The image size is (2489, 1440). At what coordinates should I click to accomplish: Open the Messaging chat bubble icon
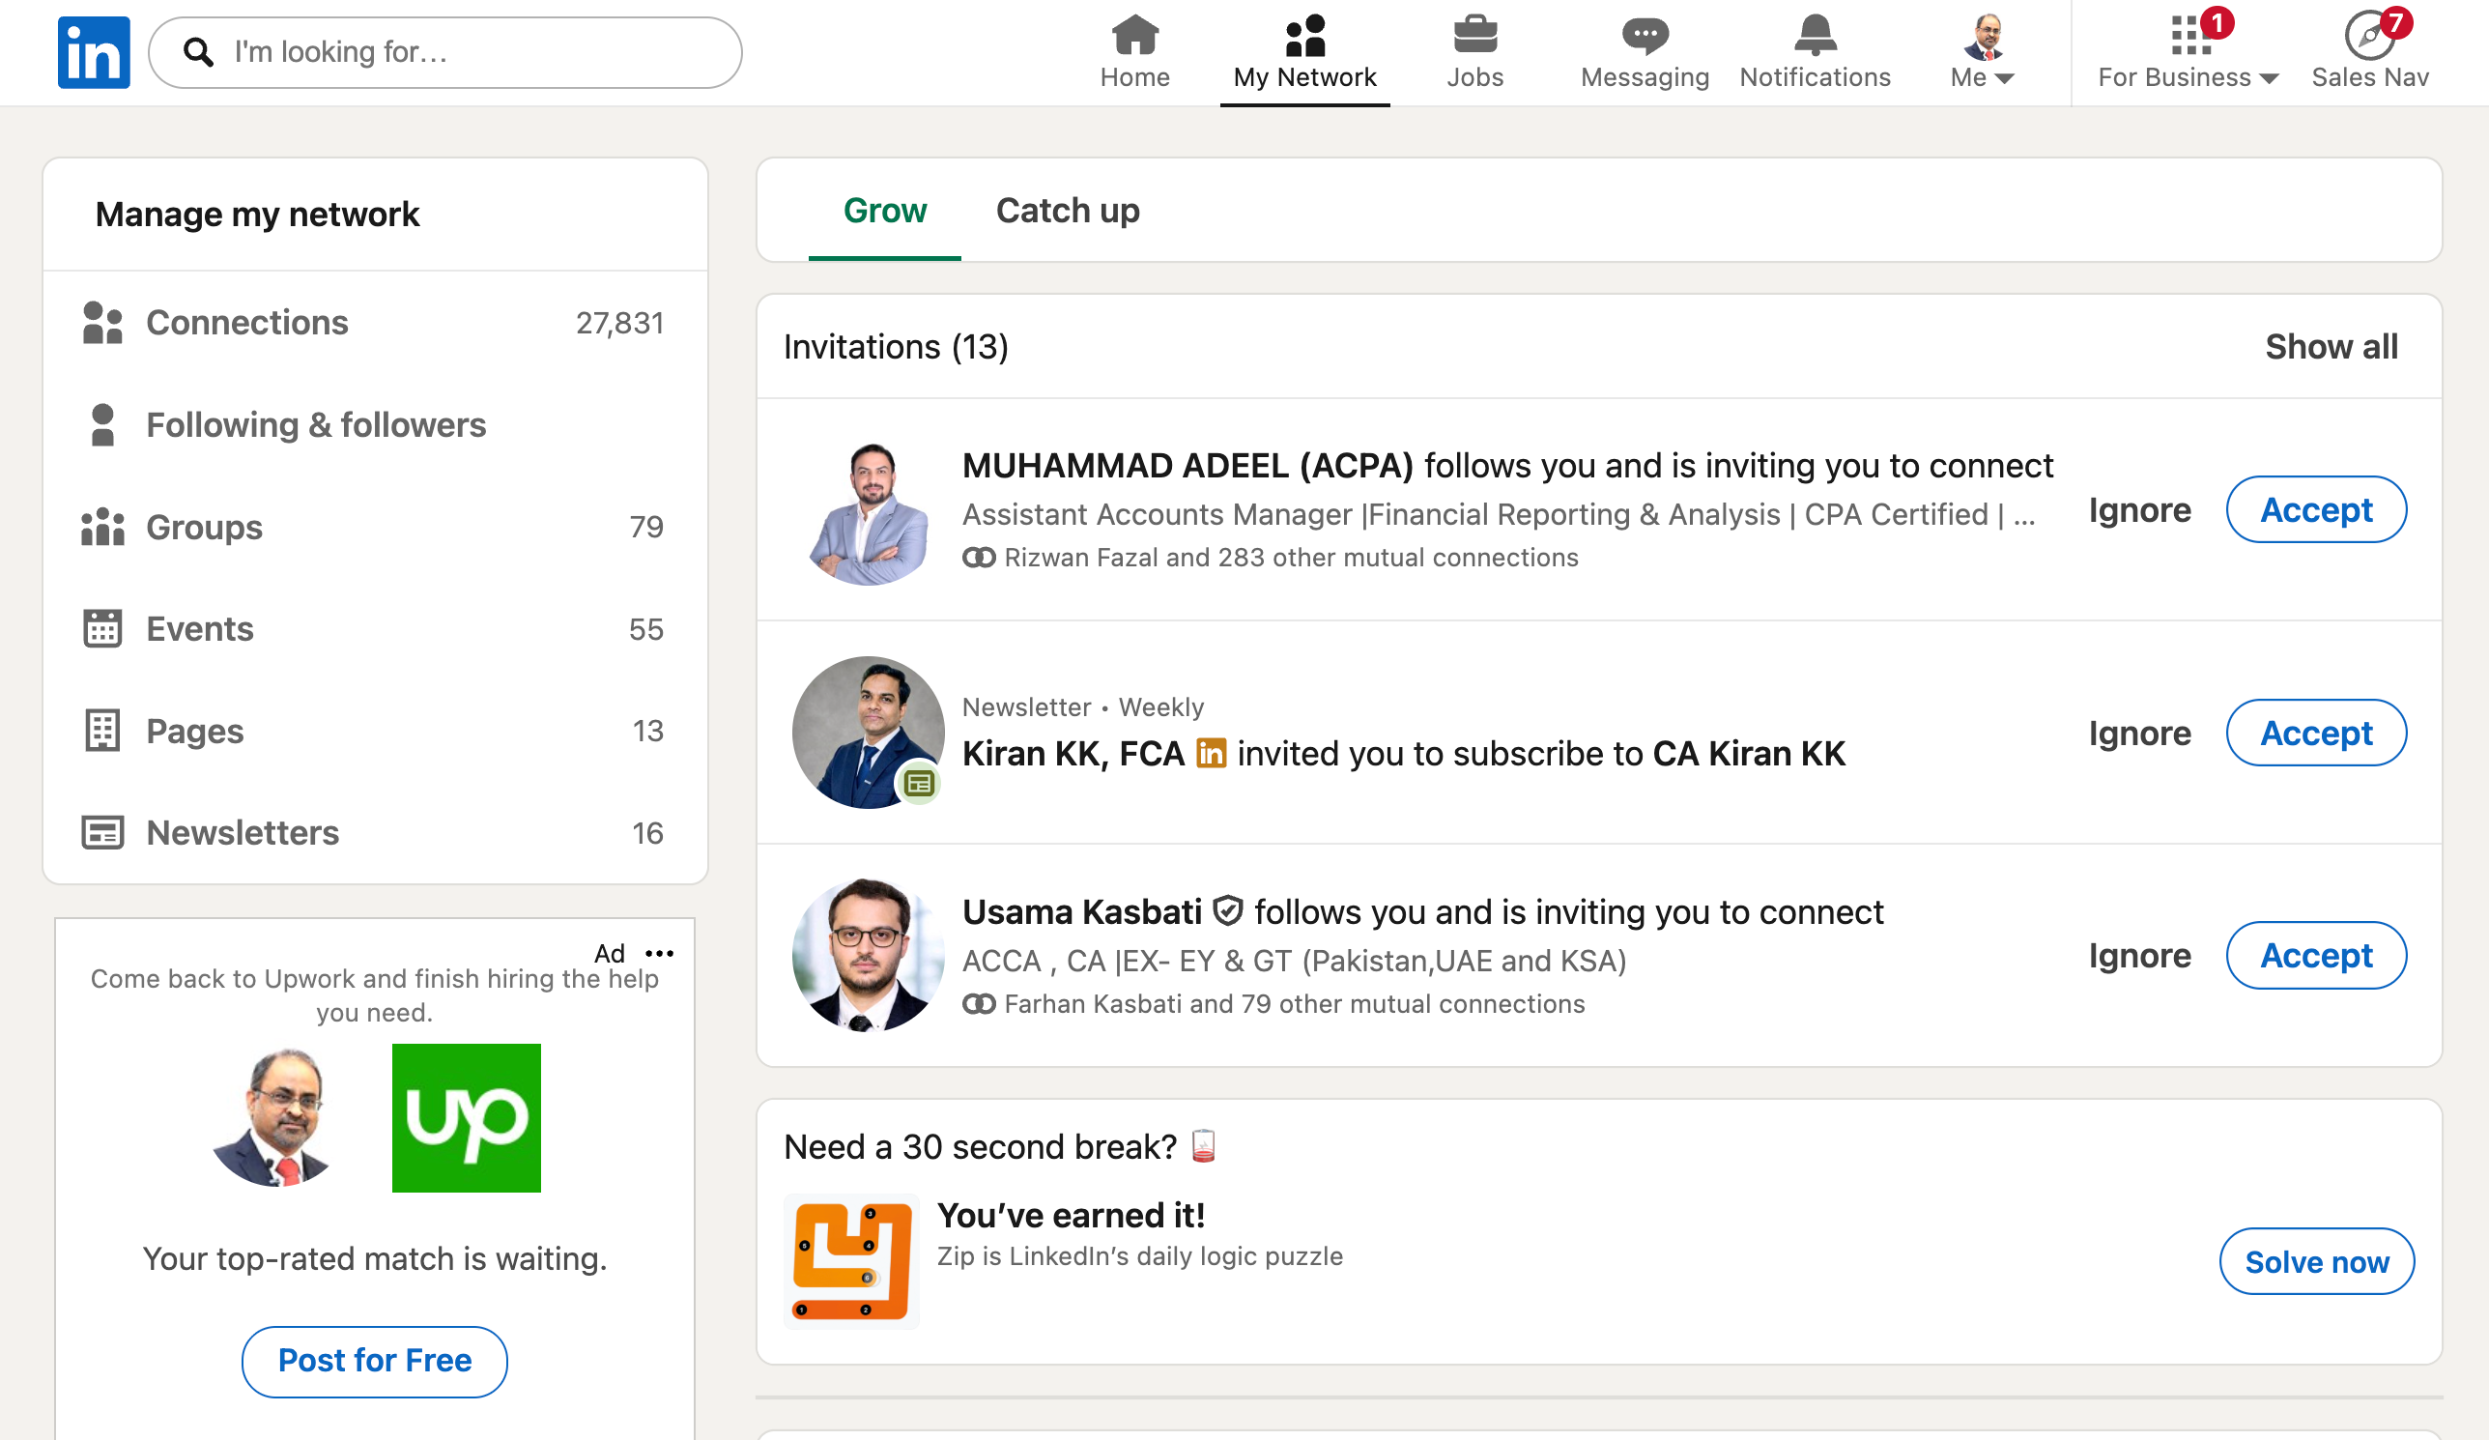tap(1644, 36)
